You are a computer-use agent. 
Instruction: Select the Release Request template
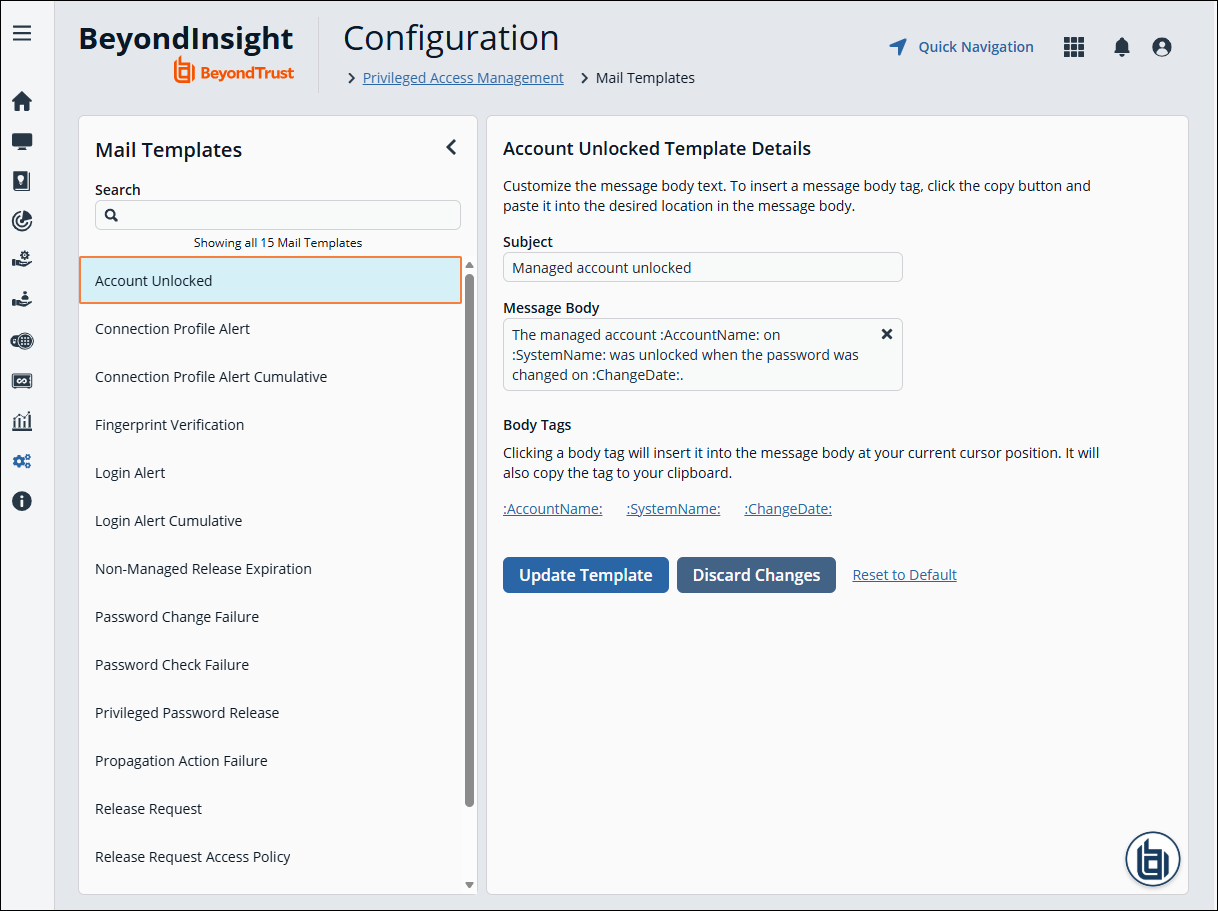point(270,809)
